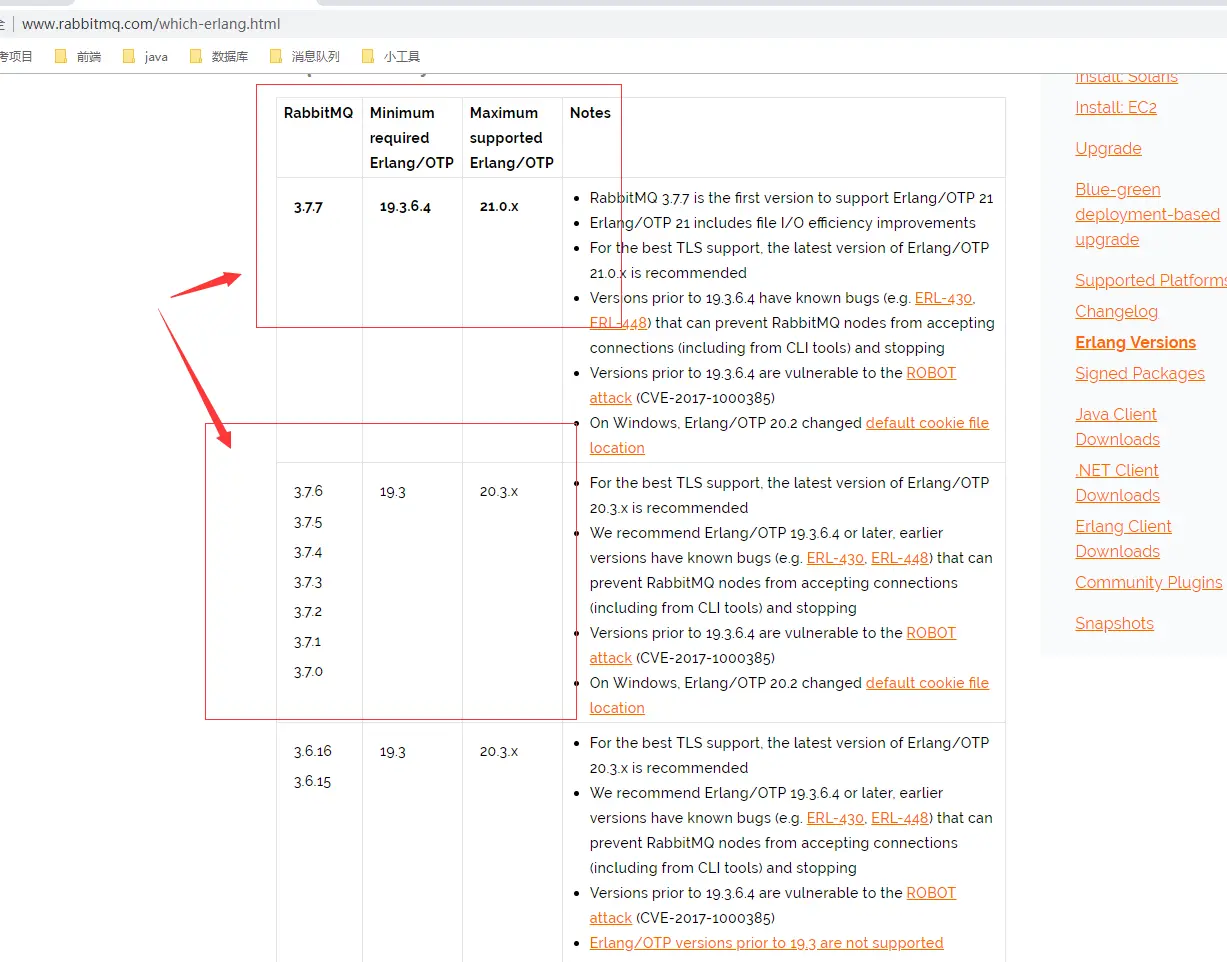
Task: Select the 3.7.7 version cell
Action: tap(308, 207)
